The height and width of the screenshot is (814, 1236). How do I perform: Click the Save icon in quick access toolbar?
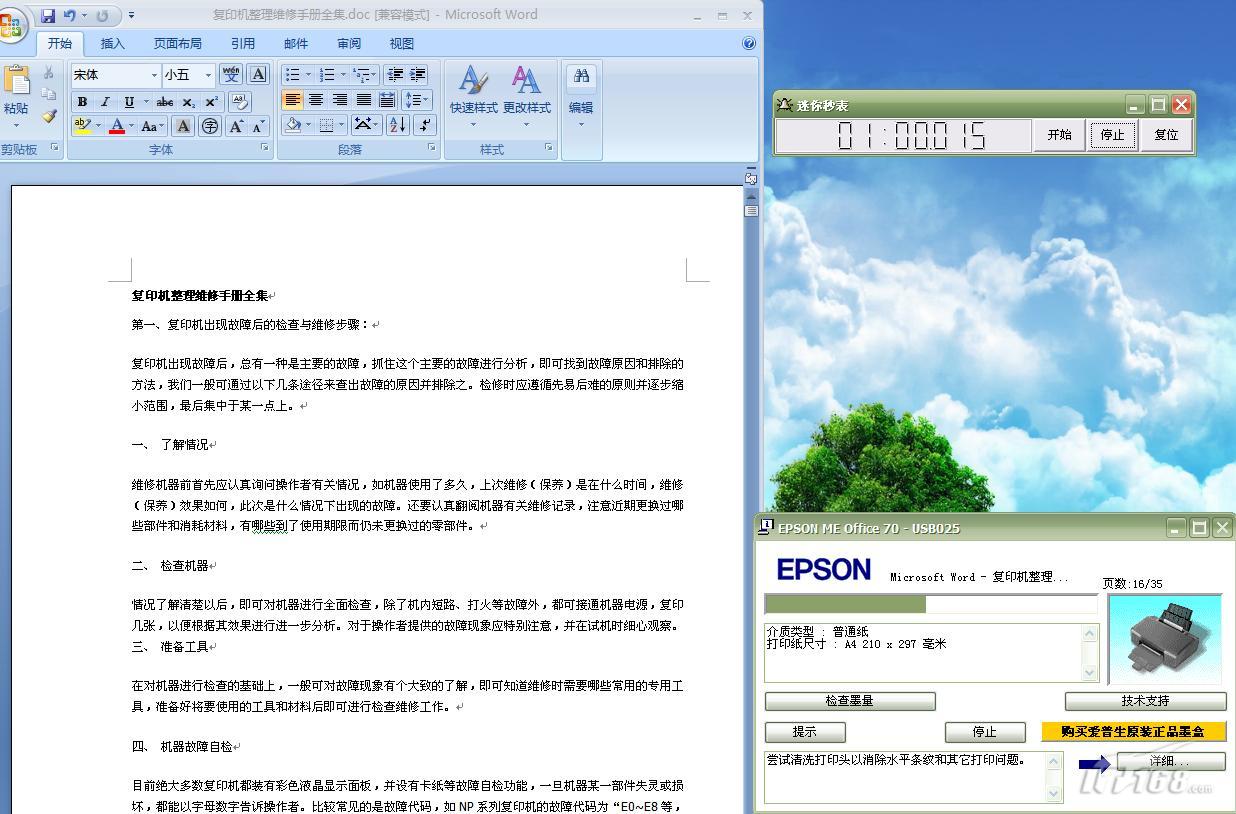pos(48,15)
